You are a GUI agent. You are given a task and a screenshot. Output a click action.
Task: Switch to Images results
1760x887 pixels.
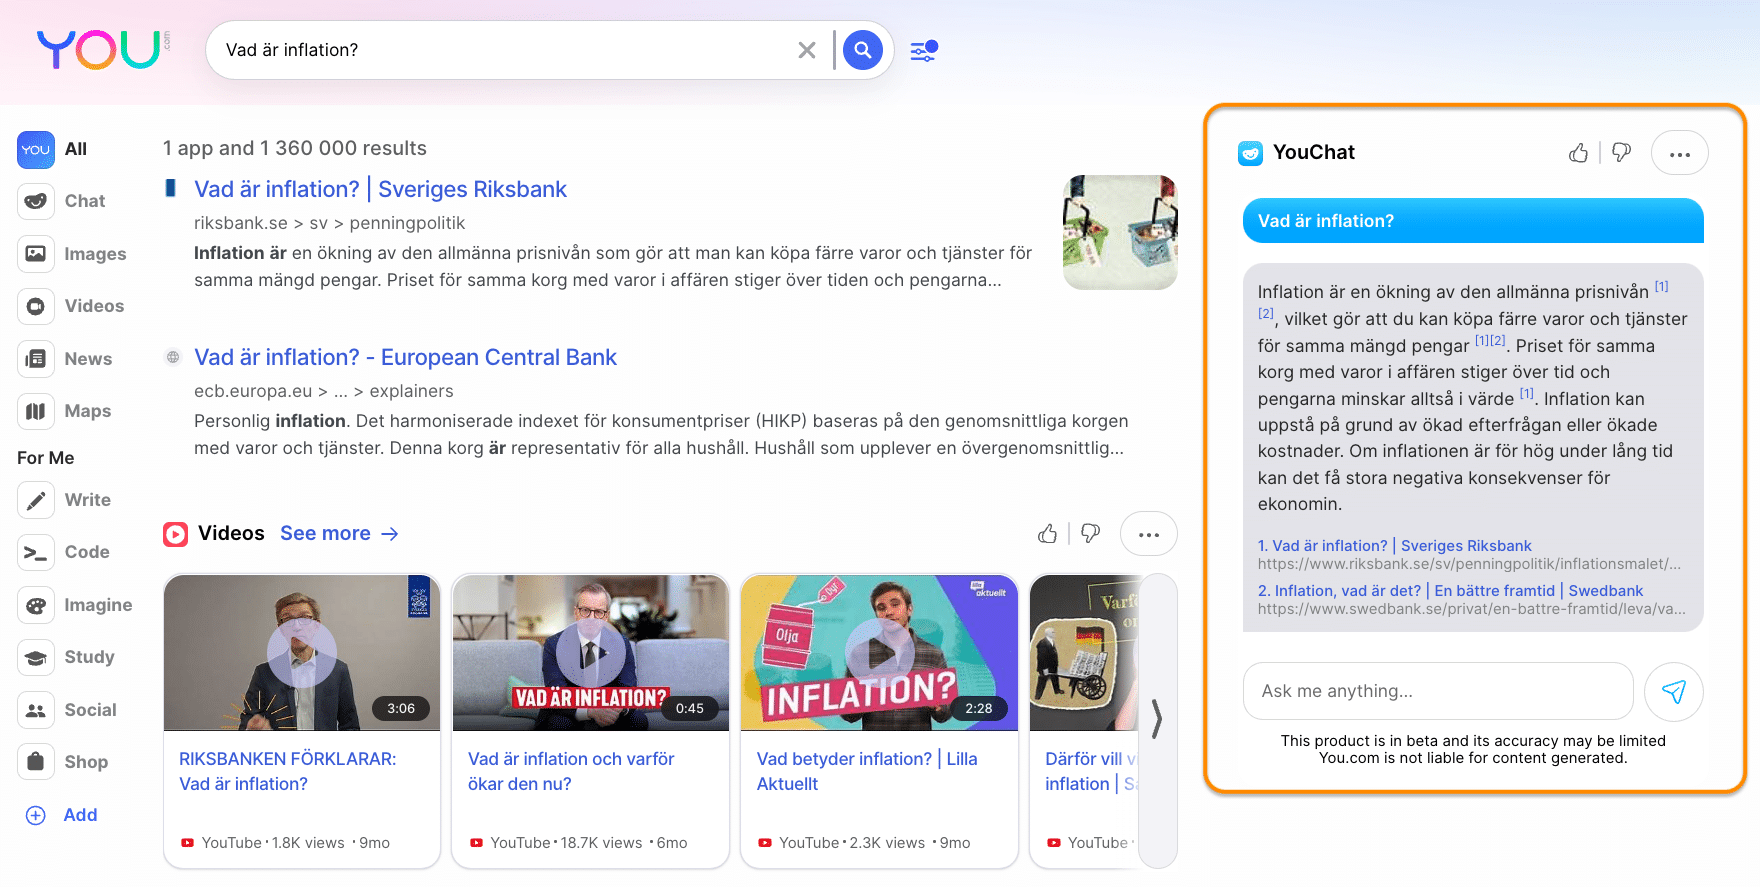point(72,254)
